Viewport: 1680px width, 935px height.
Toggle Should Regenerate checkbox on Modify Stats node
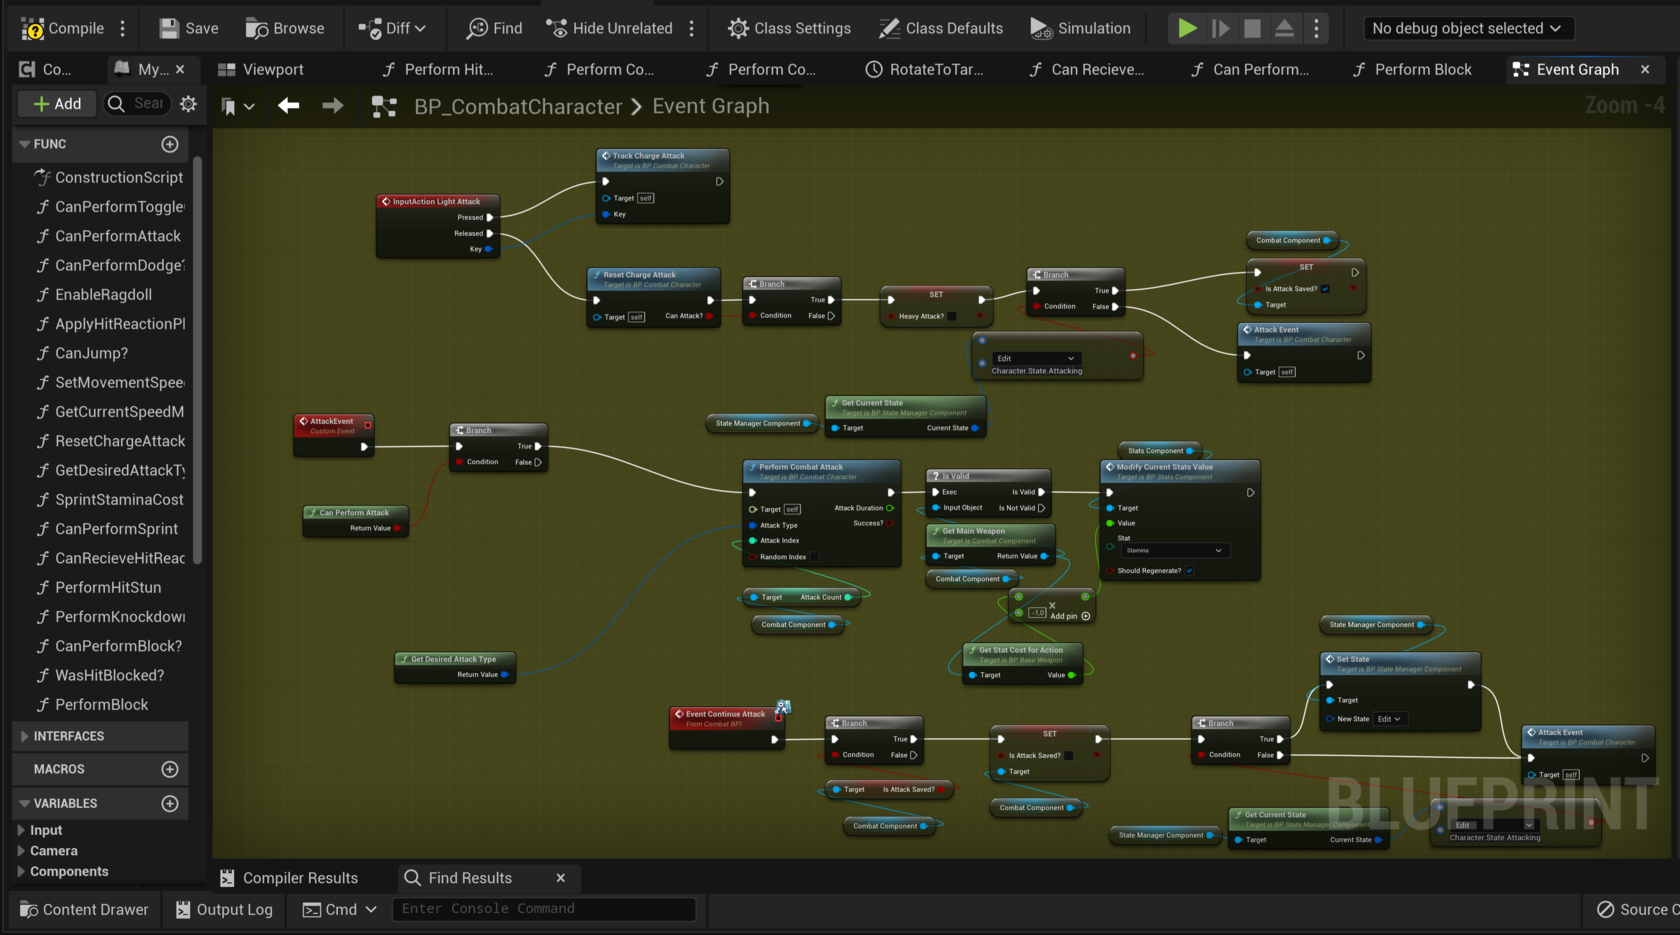pos(1189,571)
